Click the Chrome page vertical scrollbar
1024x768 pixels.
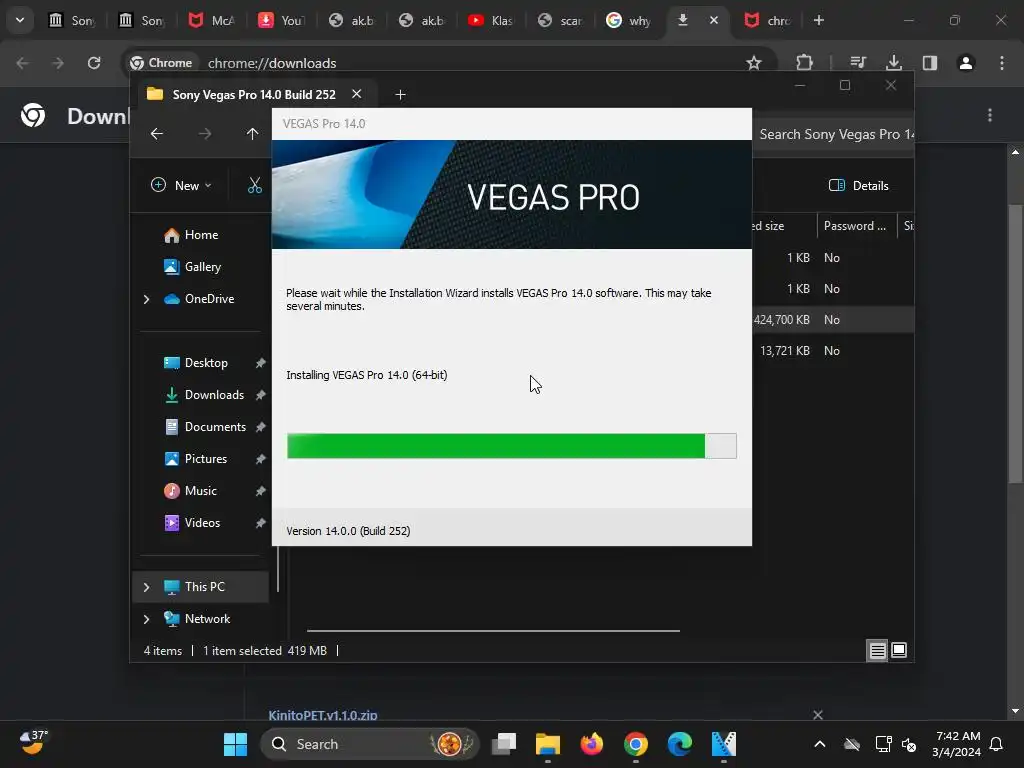coord(1015,344)
